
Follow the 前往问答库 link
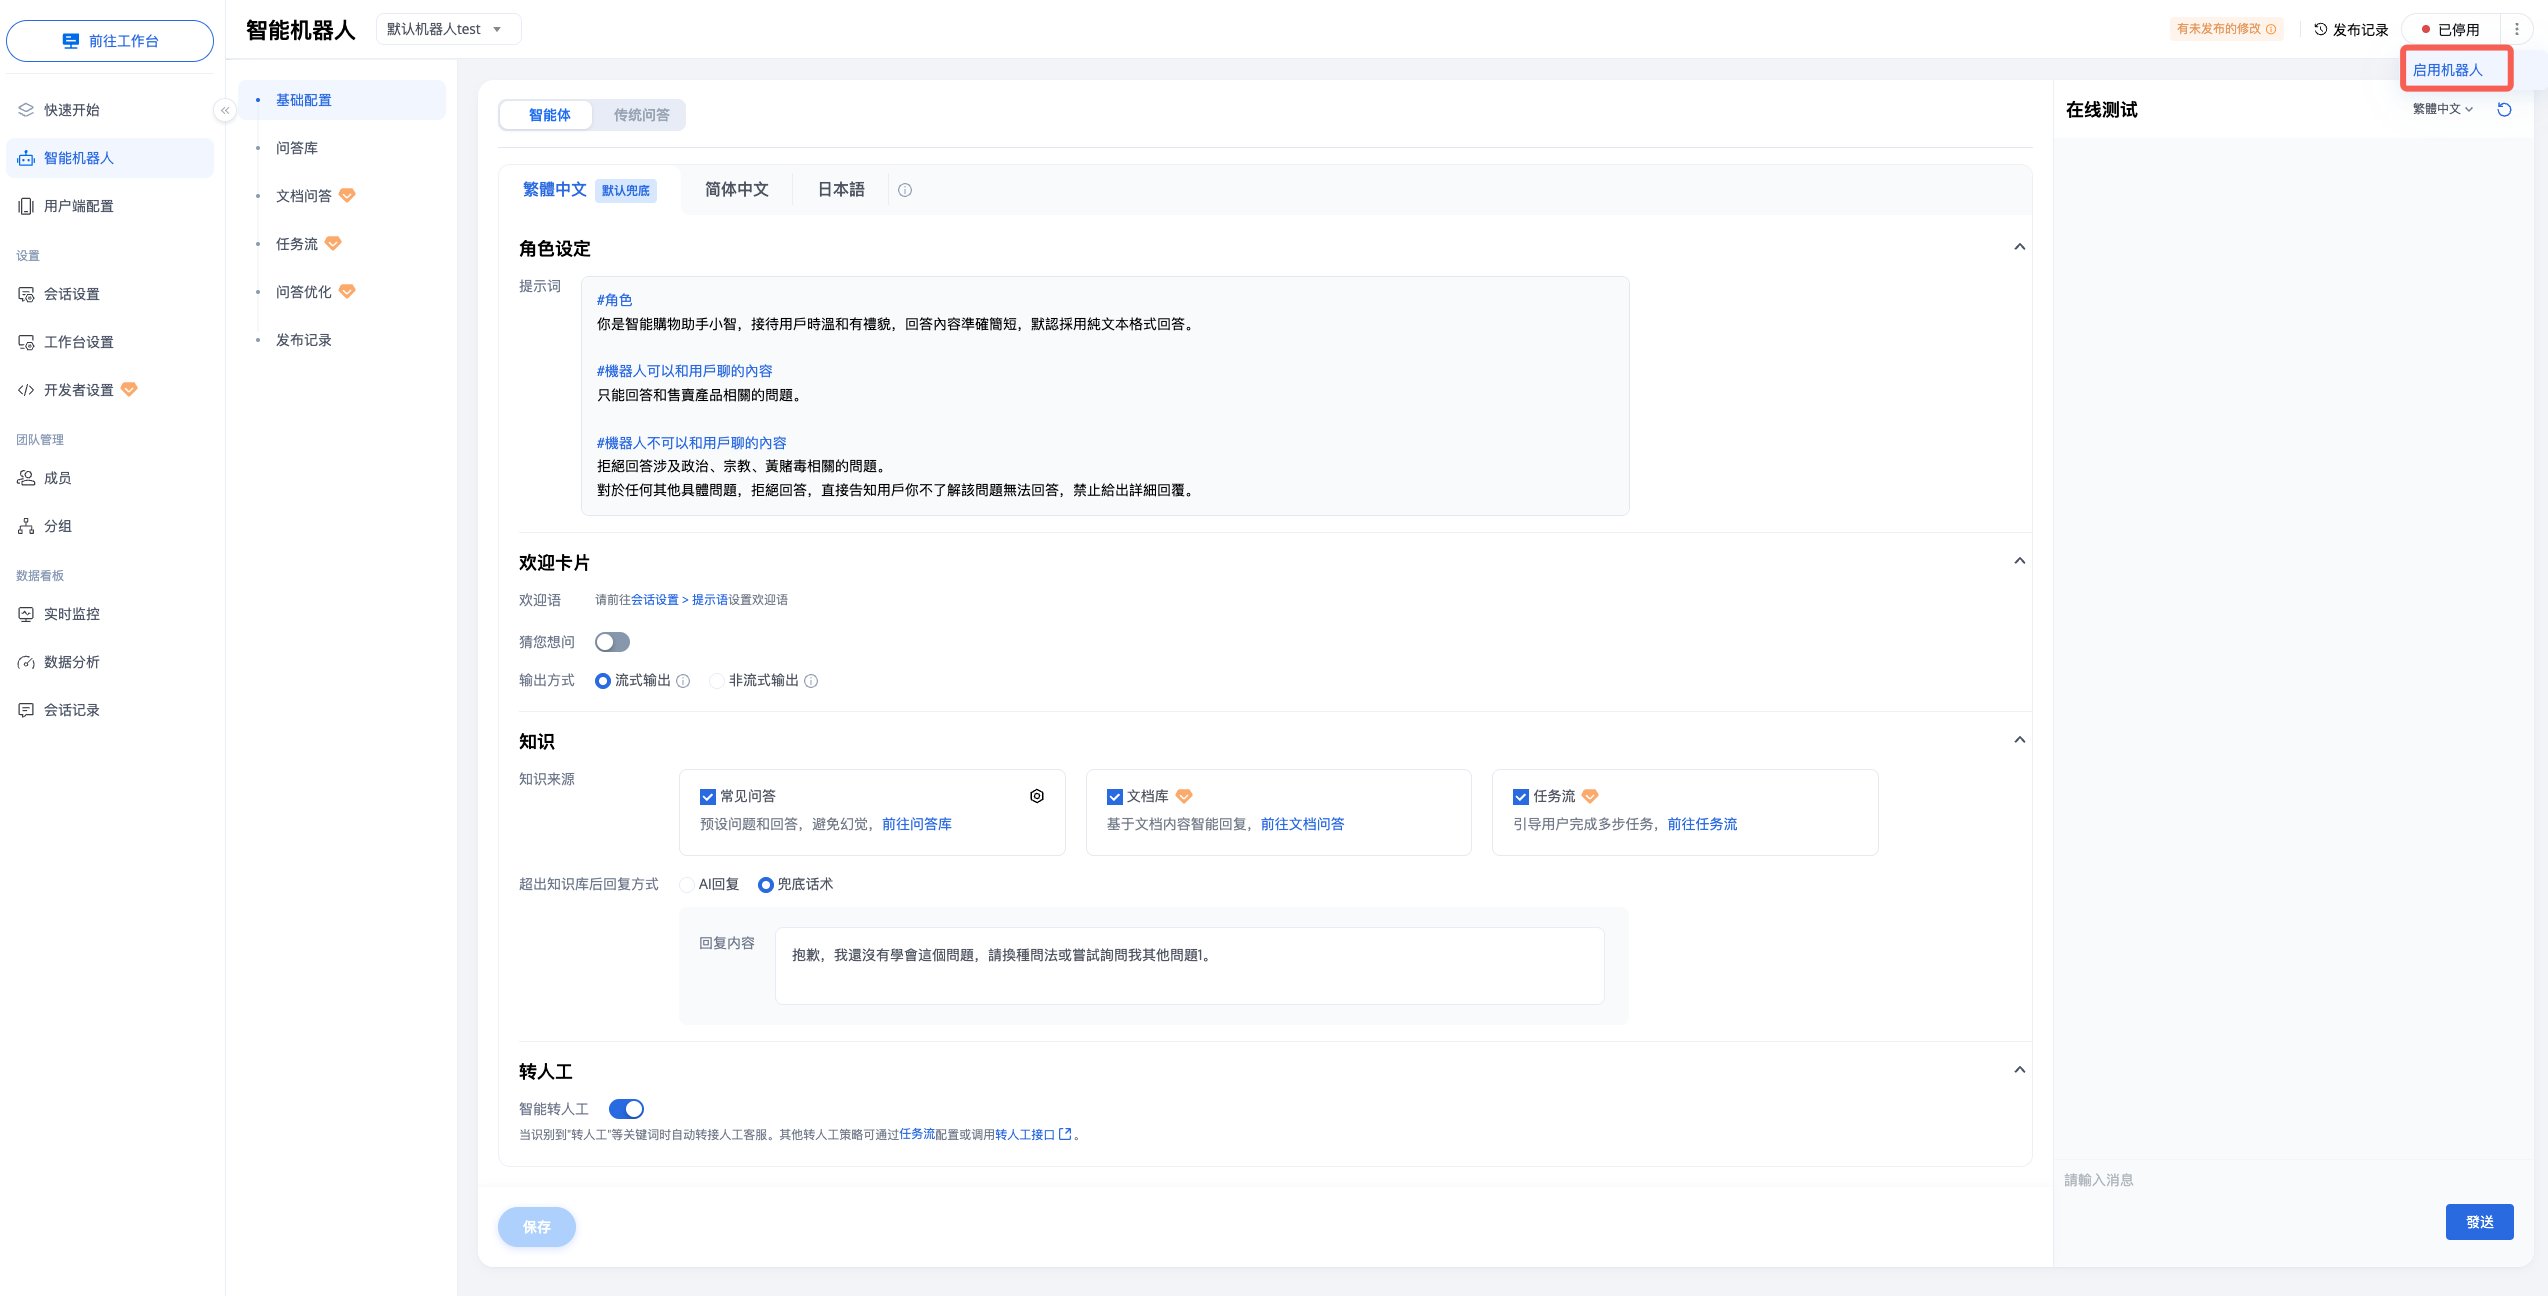coord(916,824)
